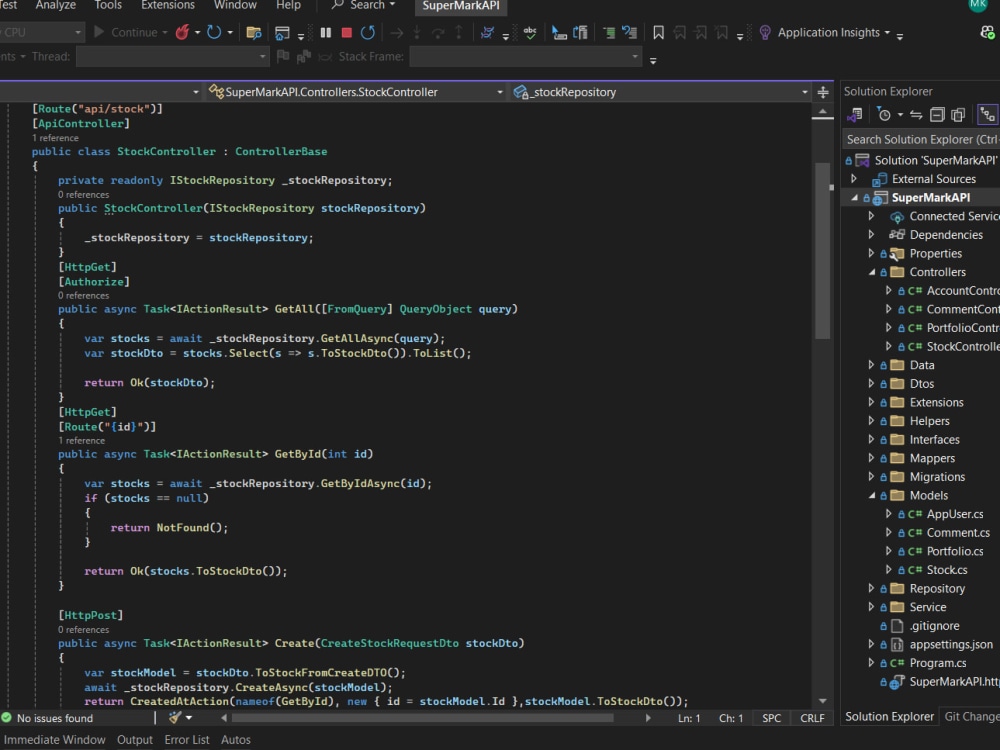This screenshot has height=750, width=1000.
Task: Click Collapse All in Solution Explorer
Action: point(937,115)
